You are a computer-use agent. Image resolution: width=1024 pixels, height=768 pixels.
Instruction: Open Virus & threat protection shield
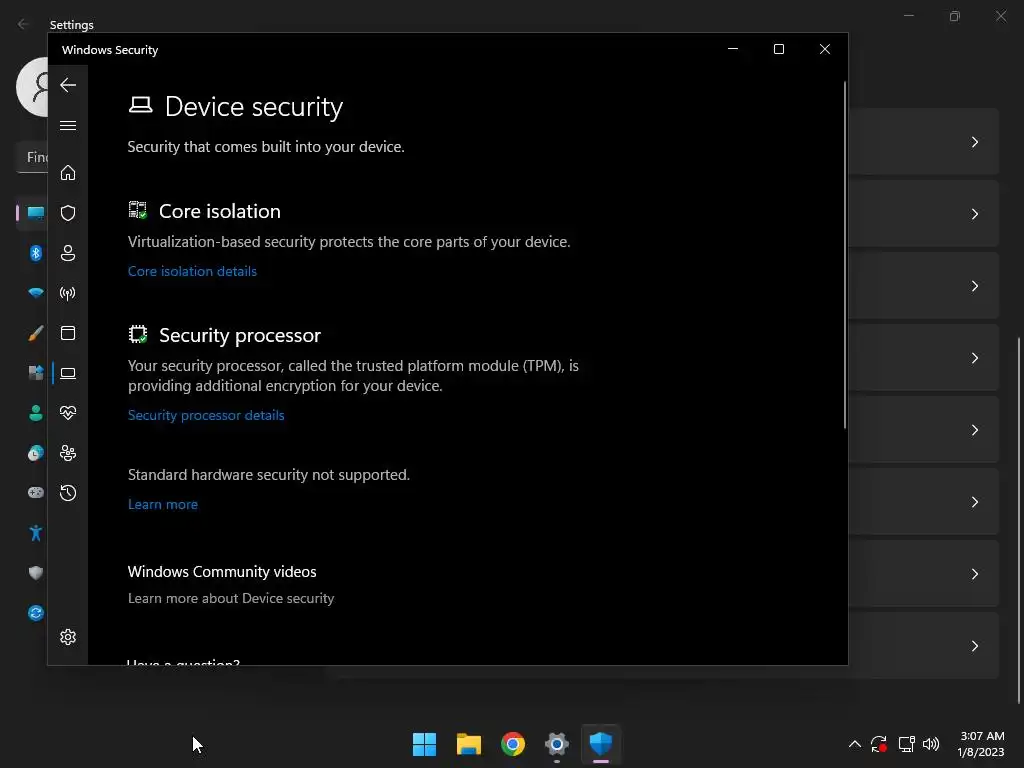click(x=68, y=213)
